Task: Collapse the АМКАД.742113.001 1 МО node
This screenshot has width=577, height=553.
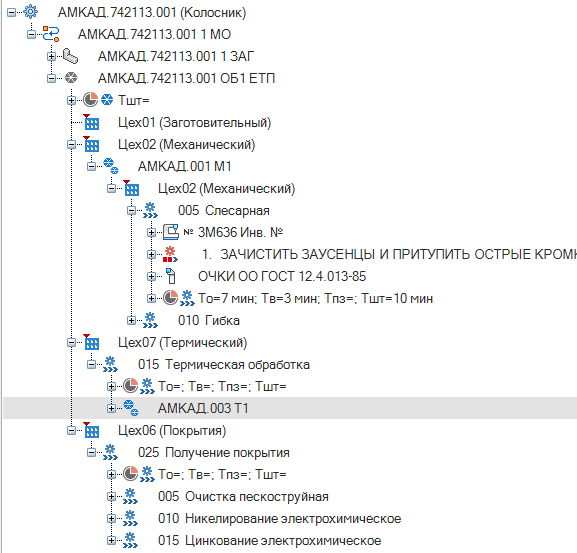Action: coord(31,35)
